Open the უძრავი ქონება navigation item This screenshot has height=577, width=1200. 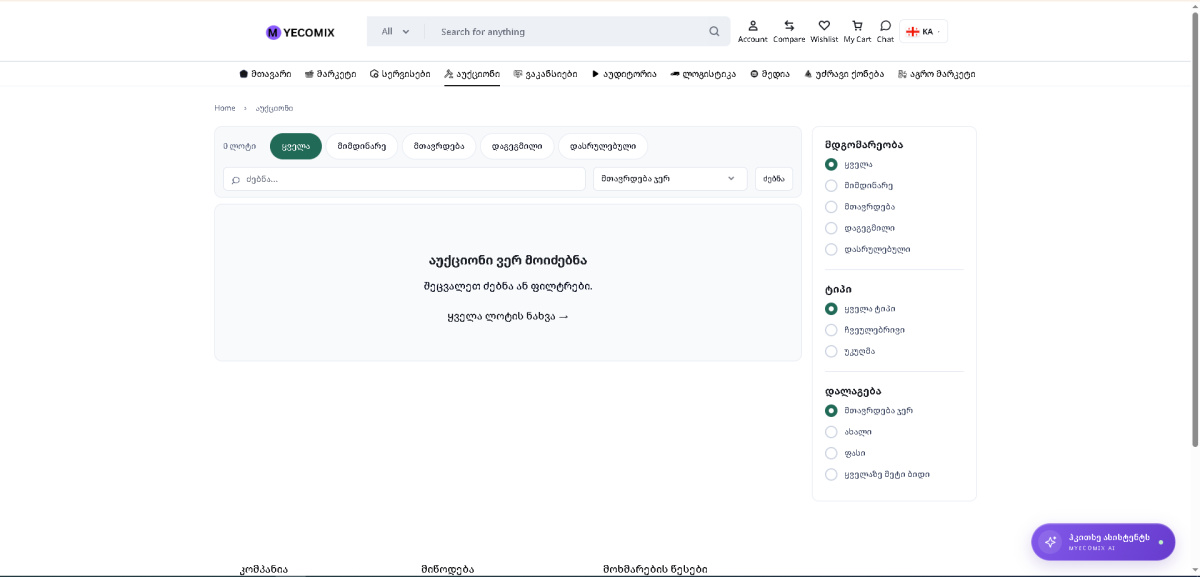tap(844, 74)
